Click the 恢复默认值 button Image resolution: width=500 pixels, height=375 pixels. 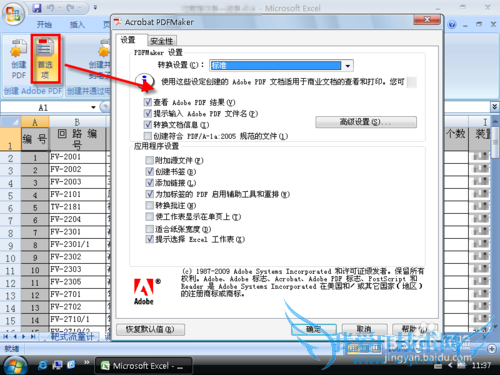click(150, 329)
